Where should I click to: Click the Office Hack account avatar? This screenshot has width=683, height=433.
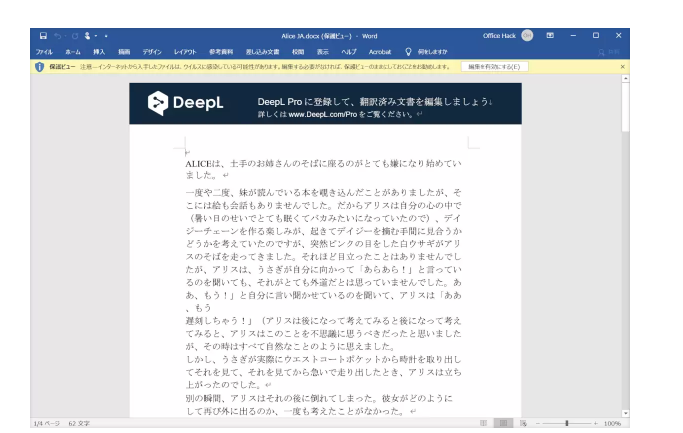pos(527,35)
